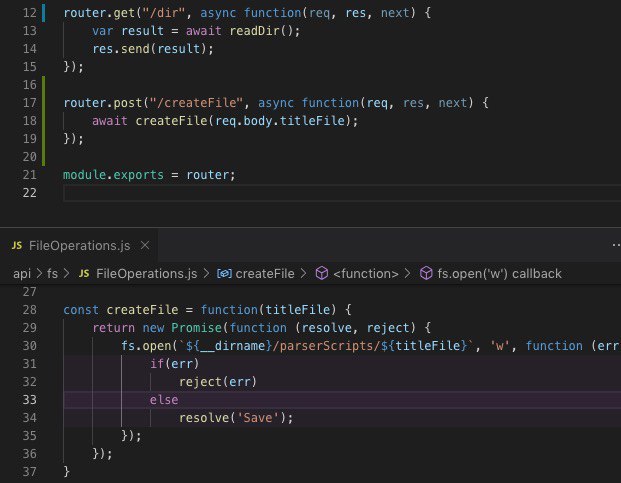This screenshot has height=483, width=621.
Task: Click the api breadcrumb segment
Action: 22,274
